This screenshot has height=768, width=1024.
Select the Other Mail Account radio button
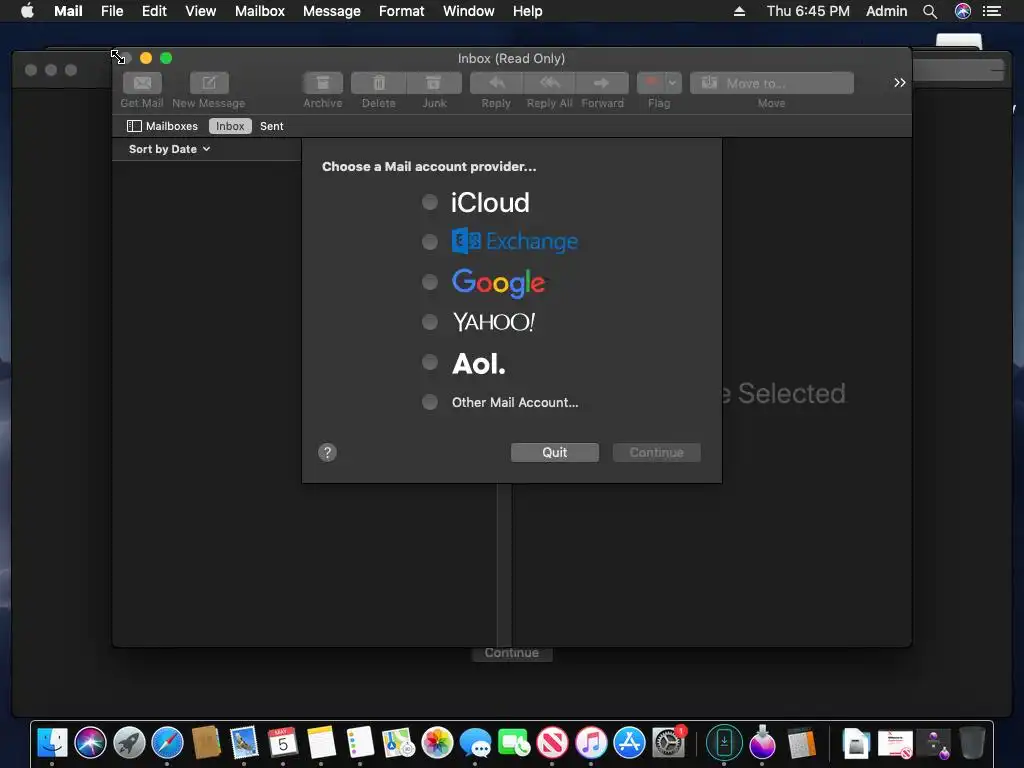[430, 402]
